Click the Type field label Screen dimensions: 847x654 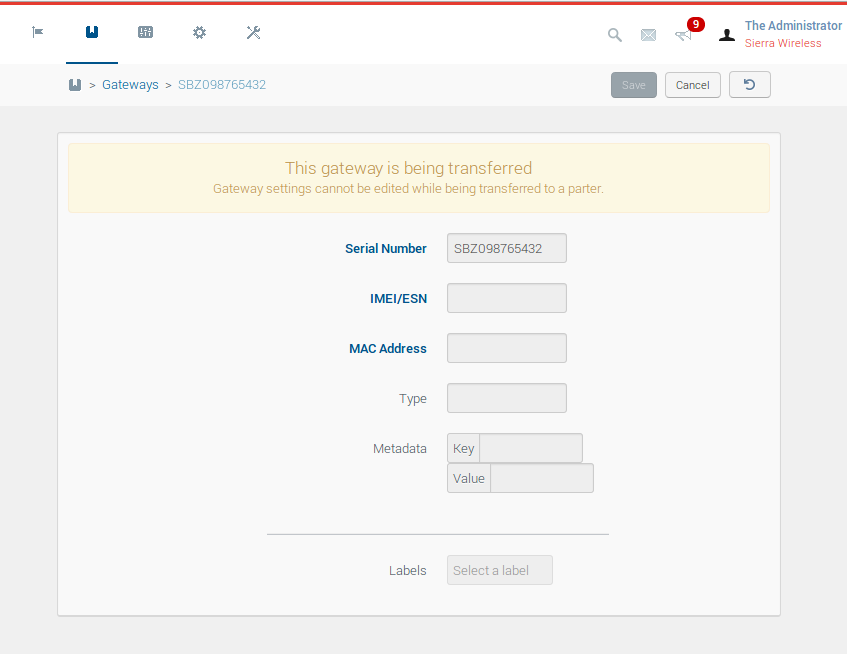click(413, 399)
